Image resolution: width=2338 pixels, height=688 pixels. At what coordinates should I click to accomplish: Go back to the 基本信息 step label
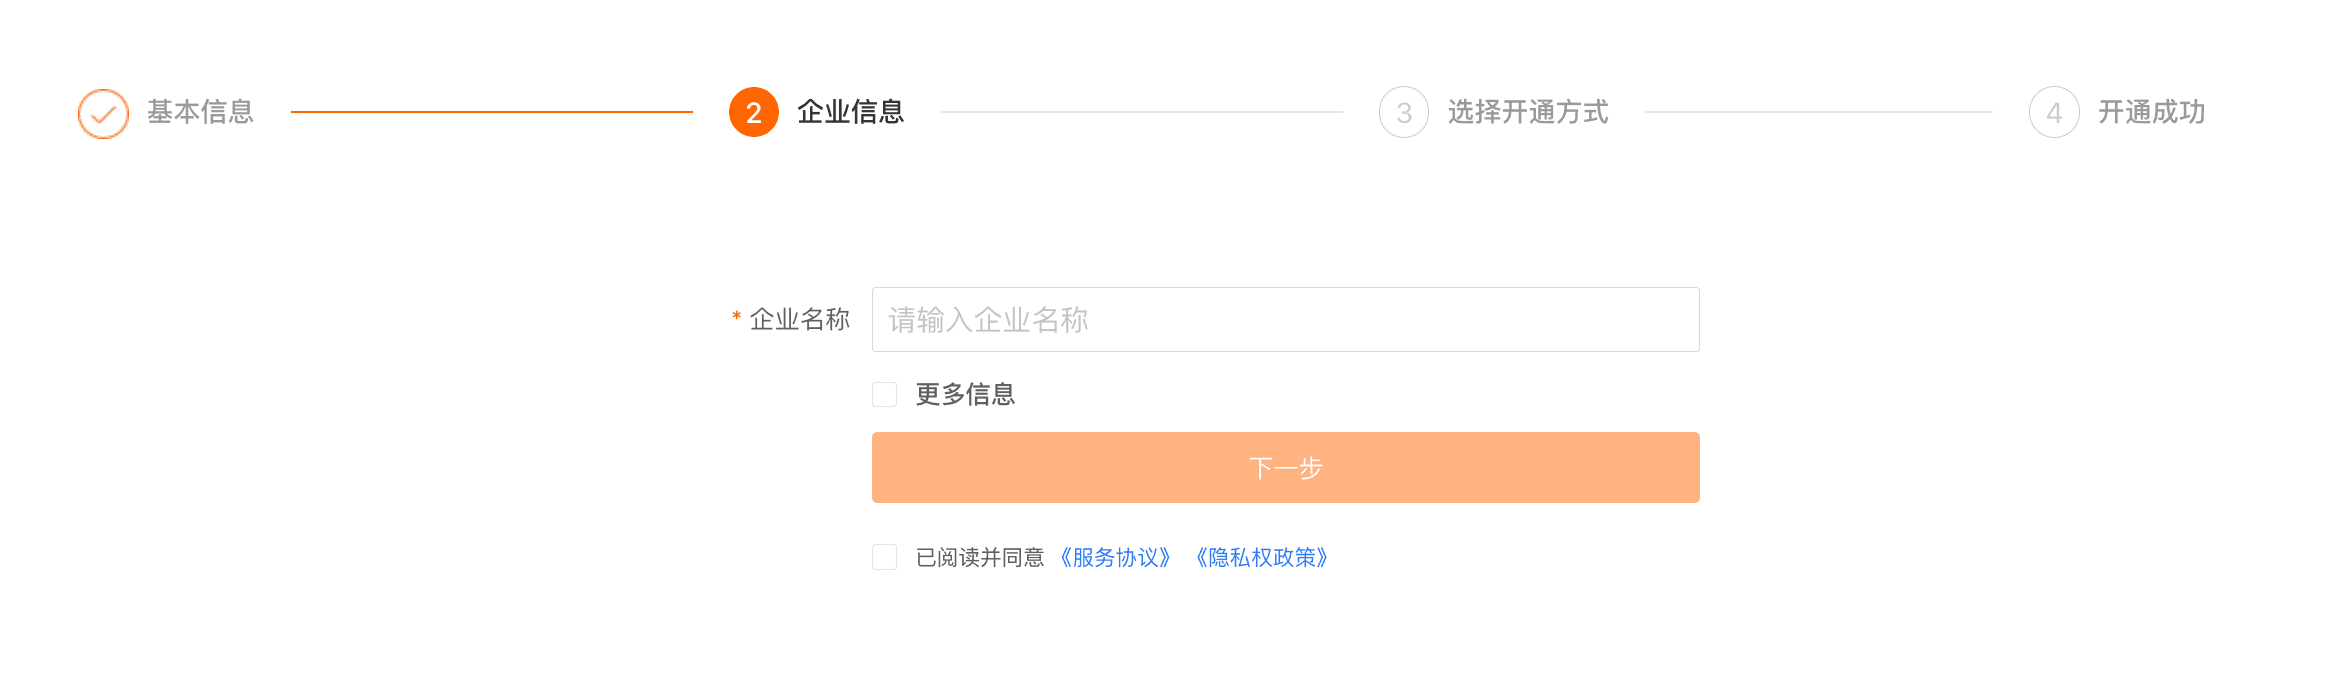pos(201,112)
